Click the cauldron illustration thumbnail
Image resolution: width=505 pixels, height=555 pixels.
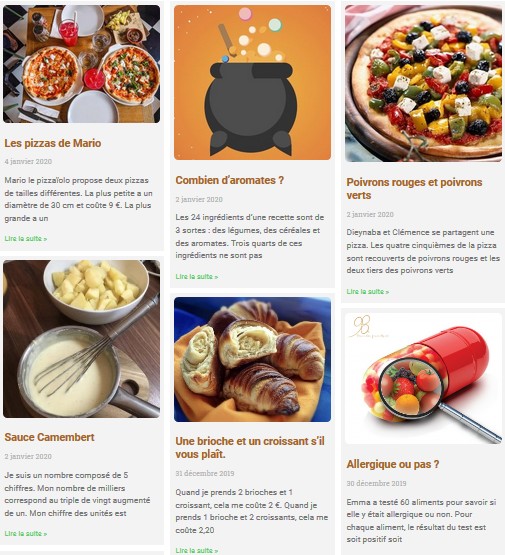pyautogui.click(x=252, y=82)
